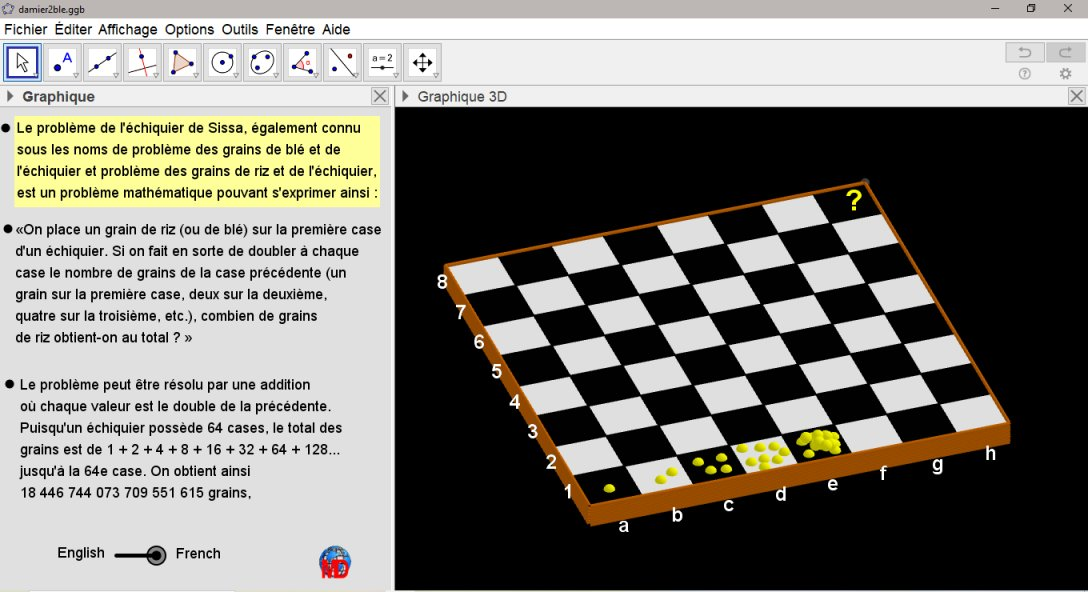Select the Move arrow tool
The height and width of the screenshot is (592, 1088).
(22, 62)
